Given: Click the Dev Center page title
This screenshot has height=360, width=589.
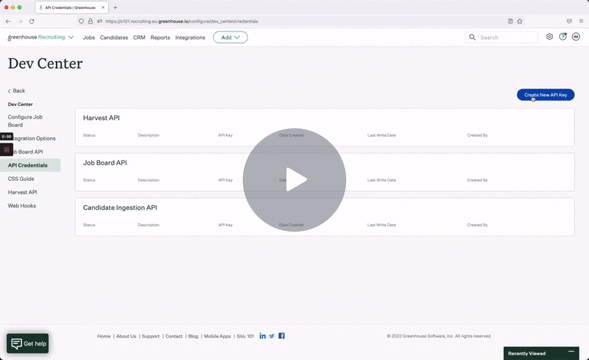Looking at the screenshot, I should click(x=45, y=64).
